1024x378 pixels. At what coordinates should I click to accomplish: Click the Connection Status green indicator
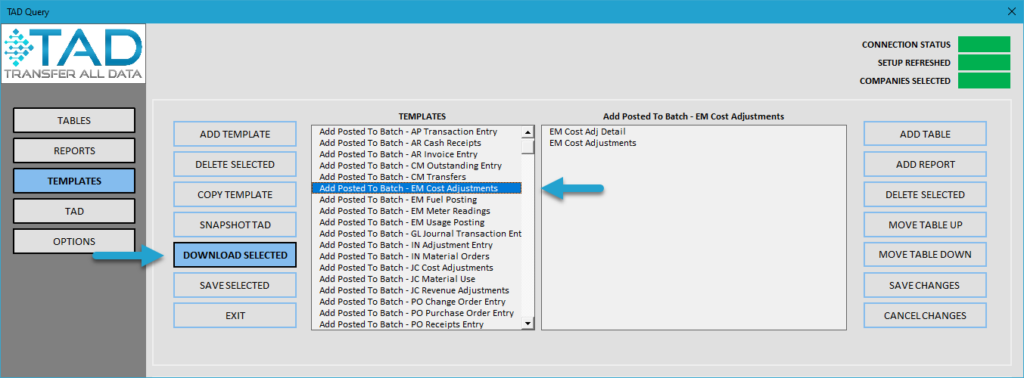point(984,44)
